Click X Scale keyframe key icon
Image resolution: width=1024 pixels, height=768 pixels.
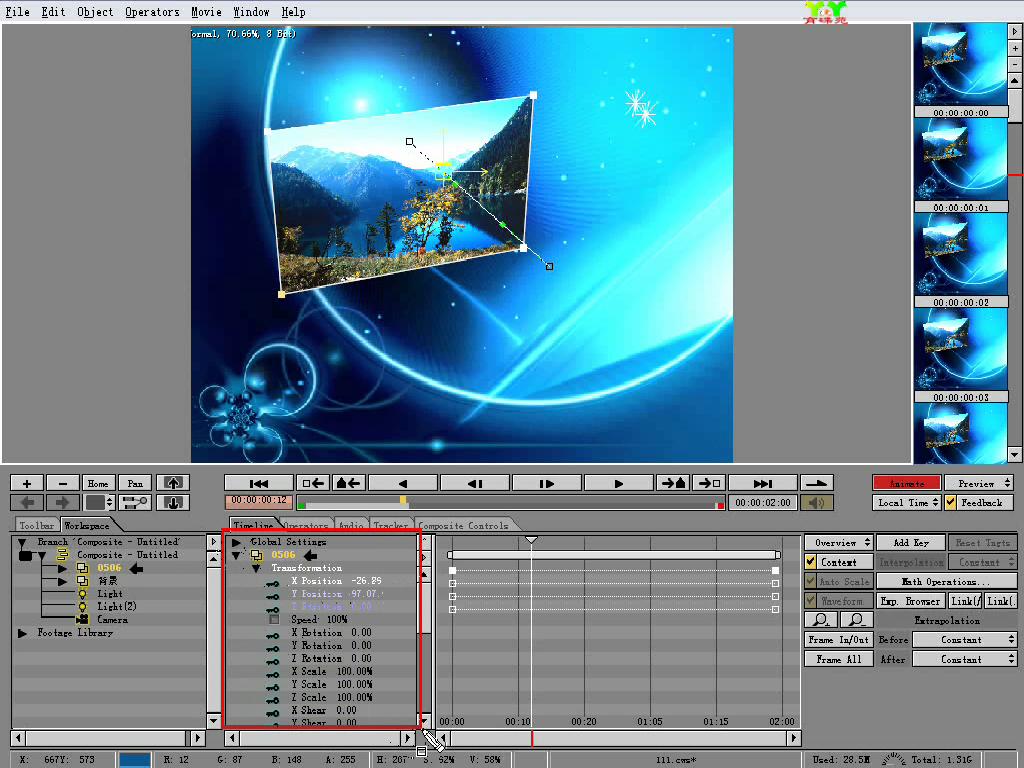(x=272, y=674)
